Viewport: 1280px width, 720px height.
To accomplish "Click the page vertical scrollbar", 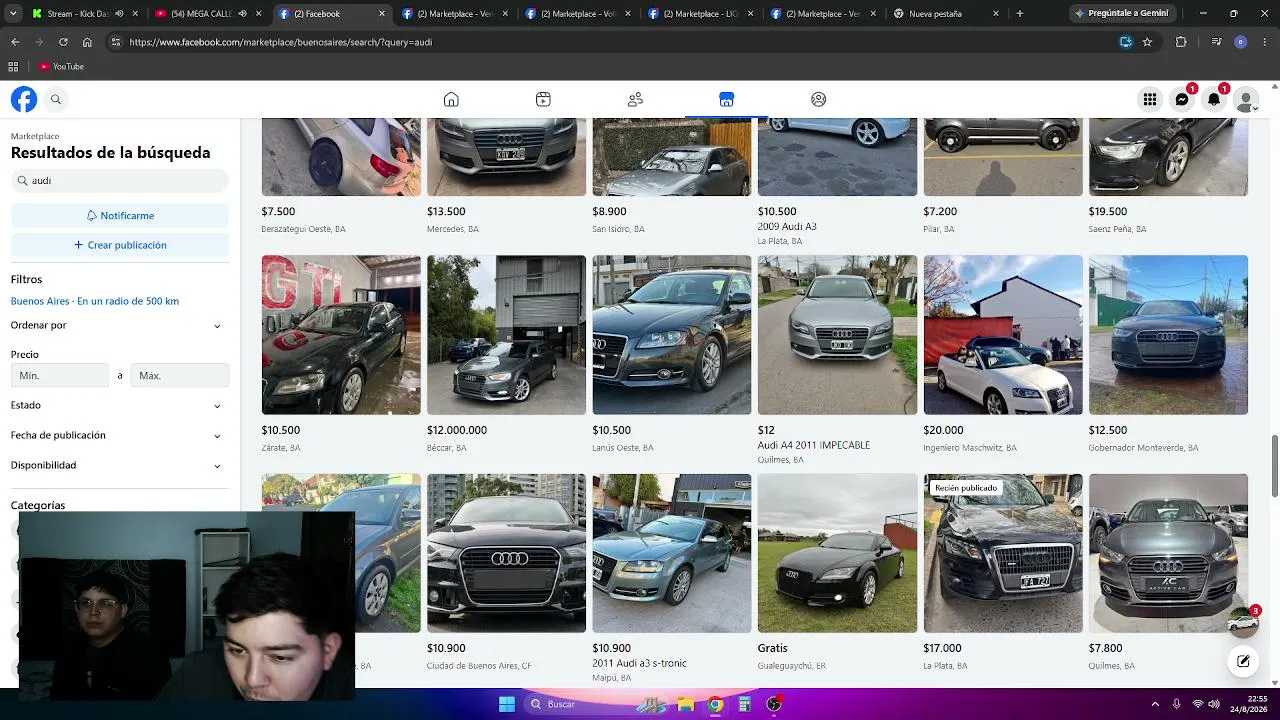I will (1275, 465).
